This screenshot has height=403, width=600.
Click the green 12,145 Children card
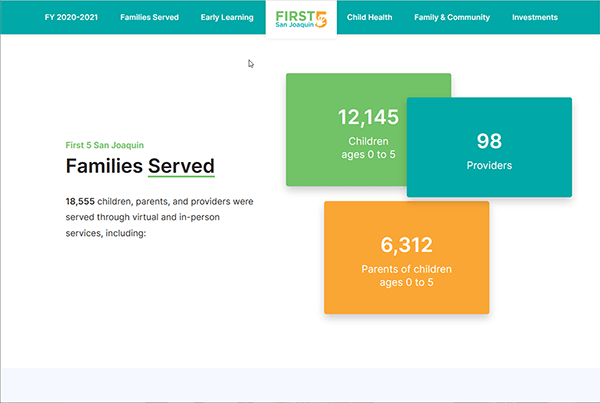pos(346,130)
